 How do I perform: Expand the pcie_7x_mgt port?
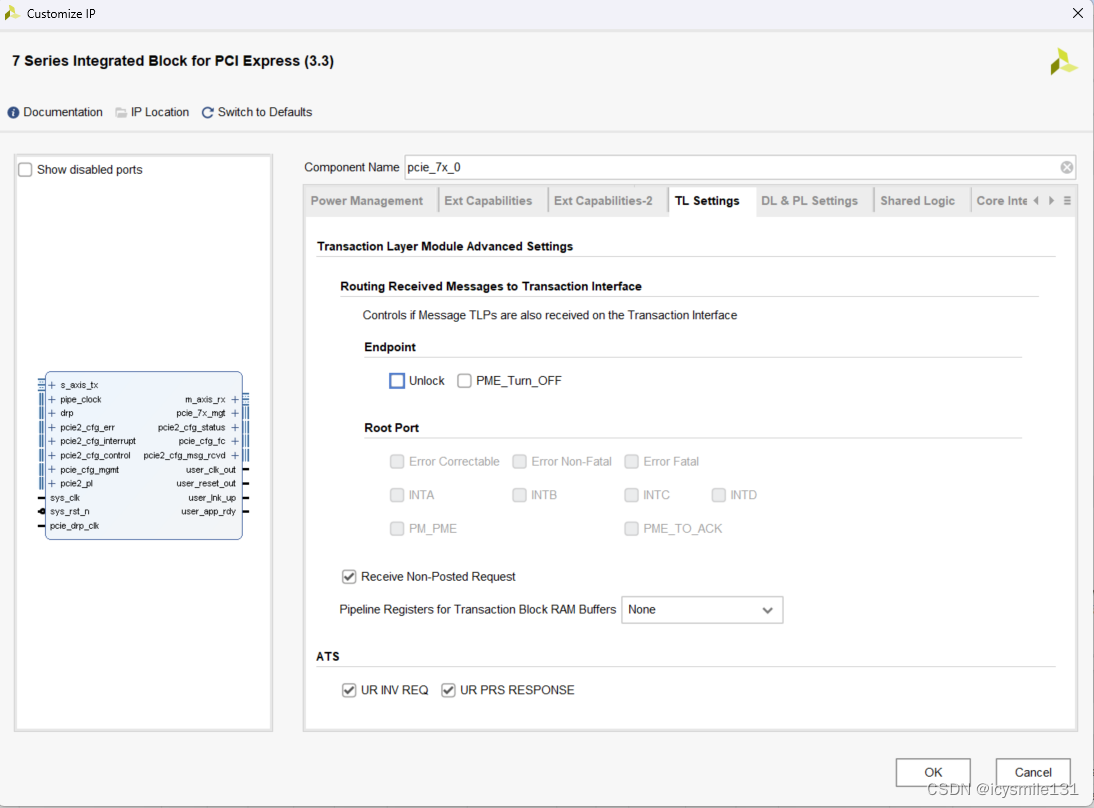[x=235, y=413]
